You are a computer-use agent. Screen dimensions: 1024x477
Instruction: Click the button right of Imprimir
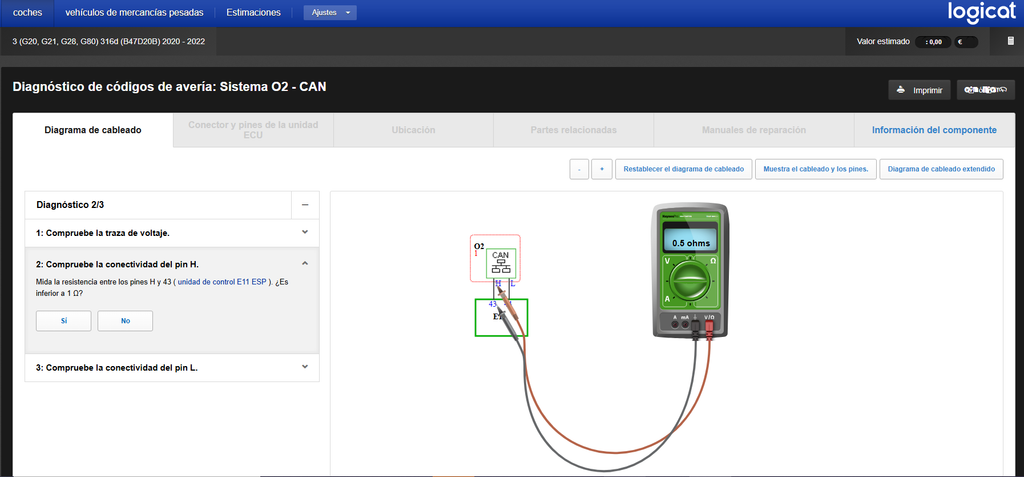[985, 90]
